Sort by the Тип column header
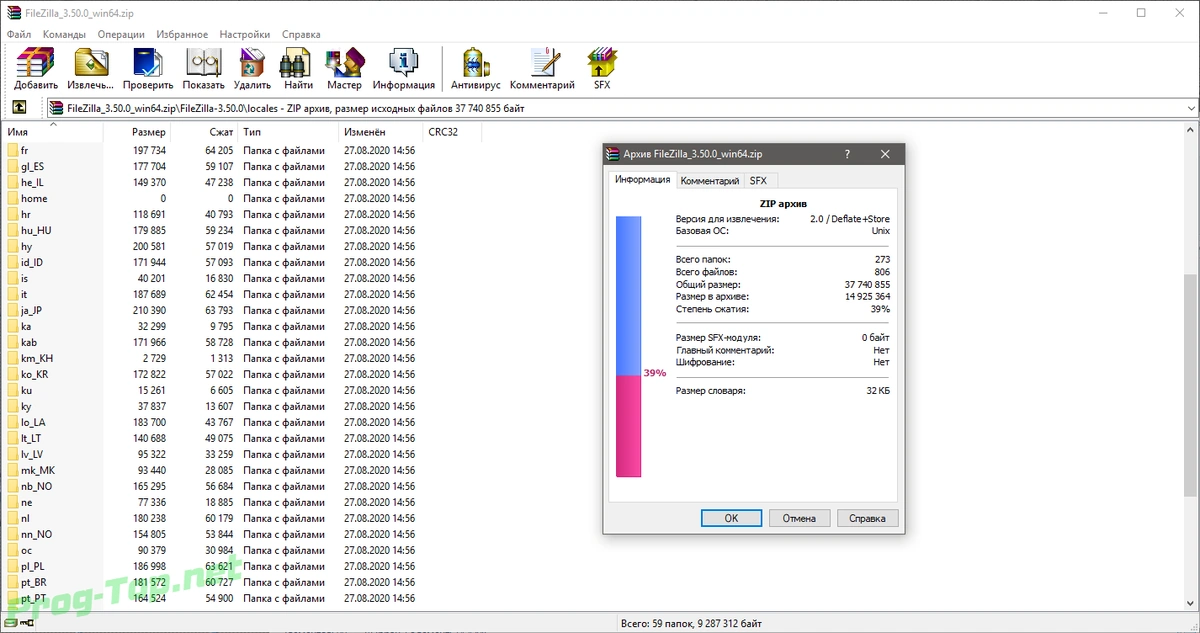 [288, 132]
